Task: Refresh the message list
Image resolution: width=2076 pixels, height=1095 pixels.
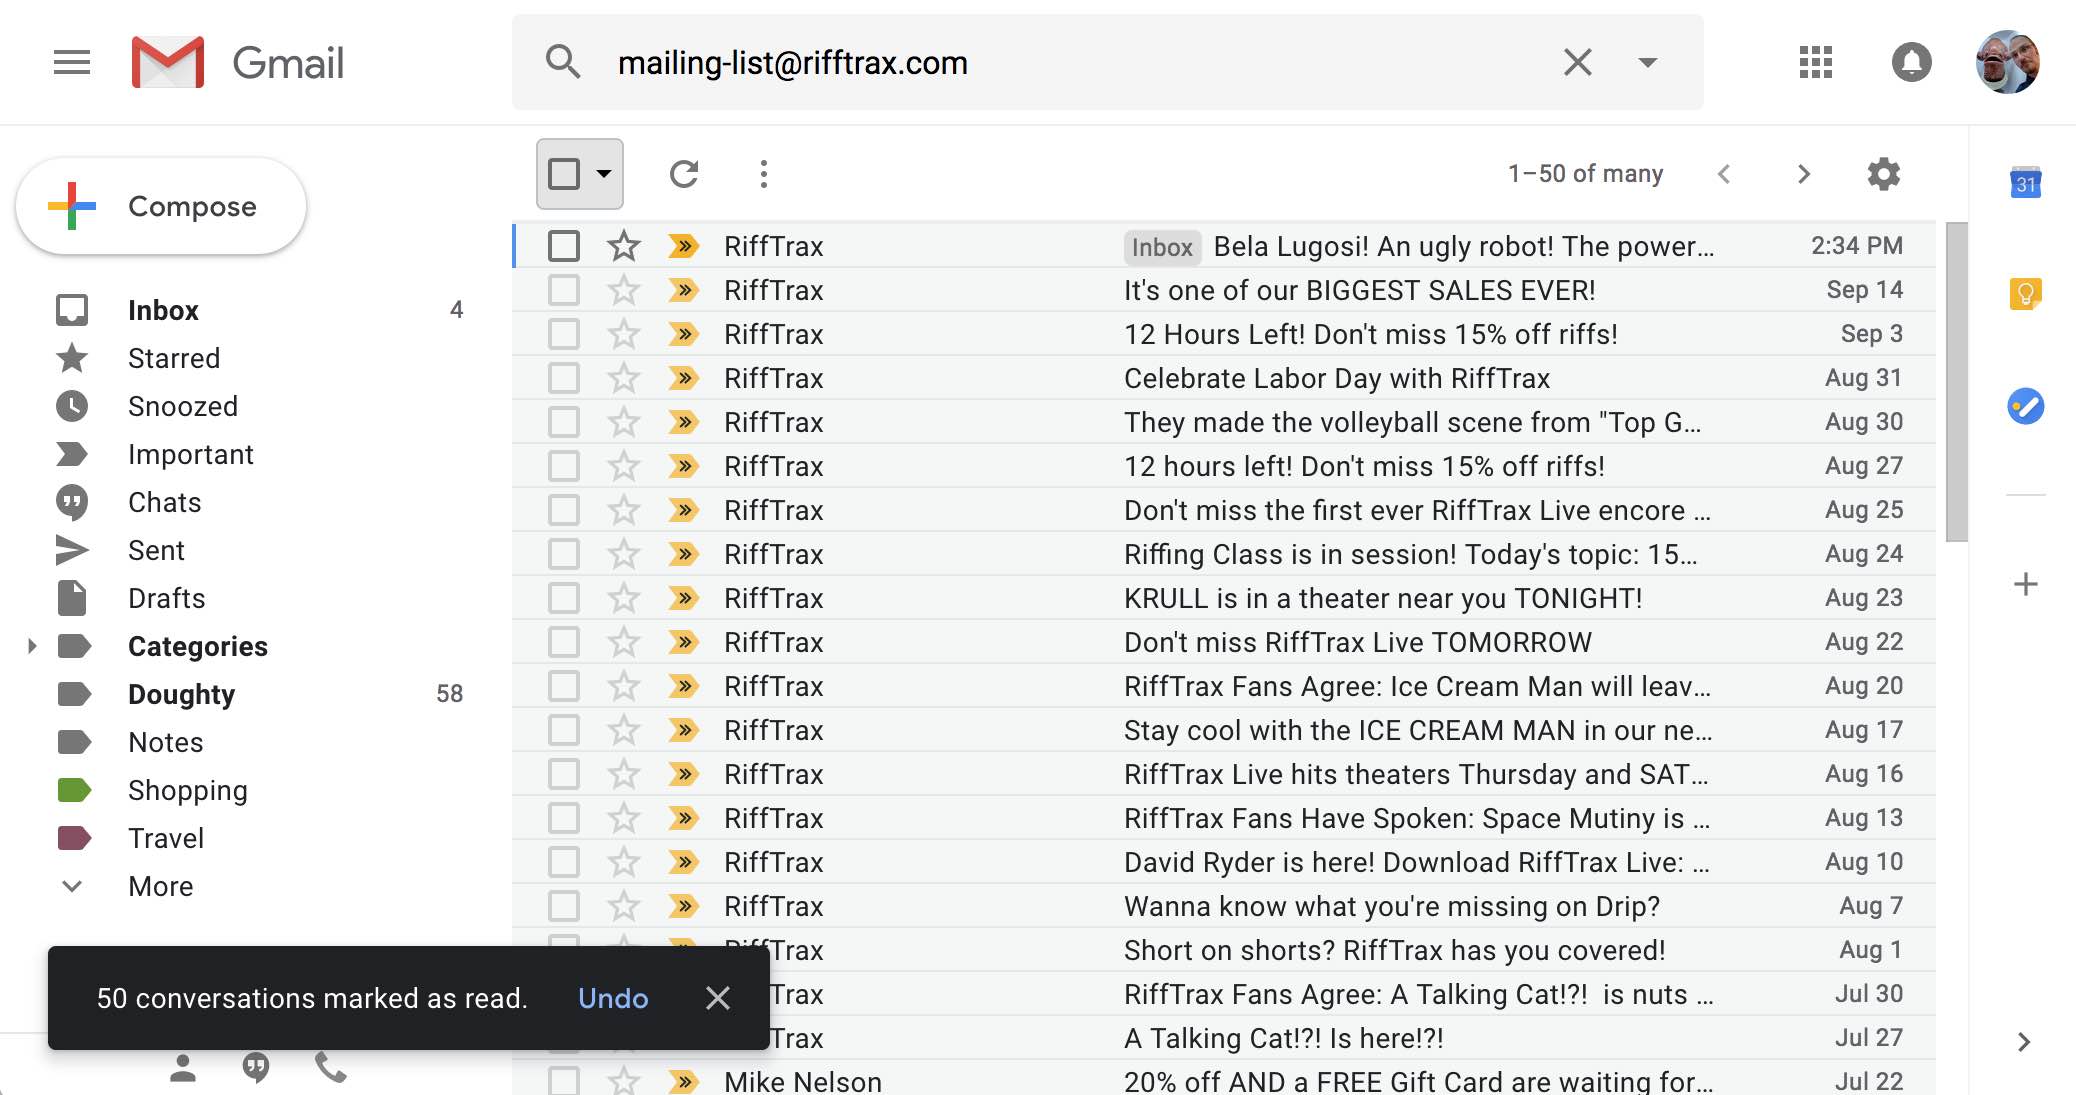Action: coord(684,174)
